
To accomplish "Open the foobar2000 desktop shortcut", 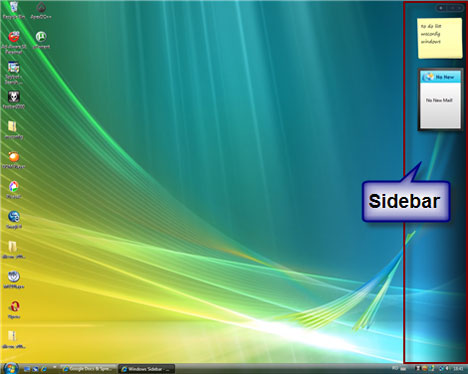I will [14, 100].
